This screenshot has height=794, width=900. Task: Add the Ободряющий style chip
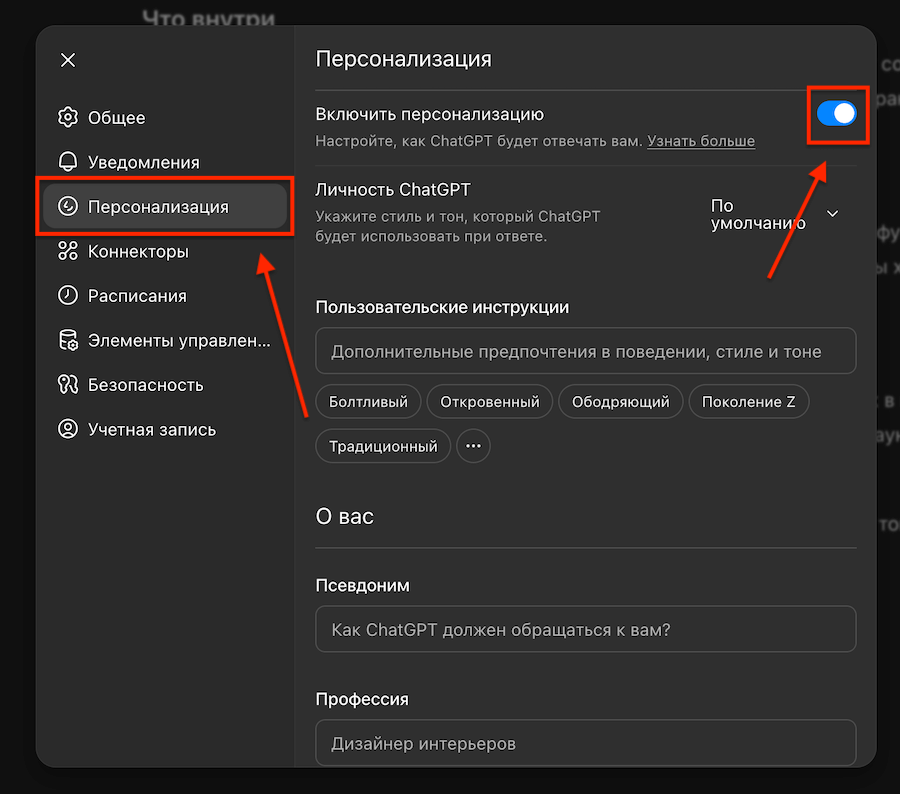620,401
